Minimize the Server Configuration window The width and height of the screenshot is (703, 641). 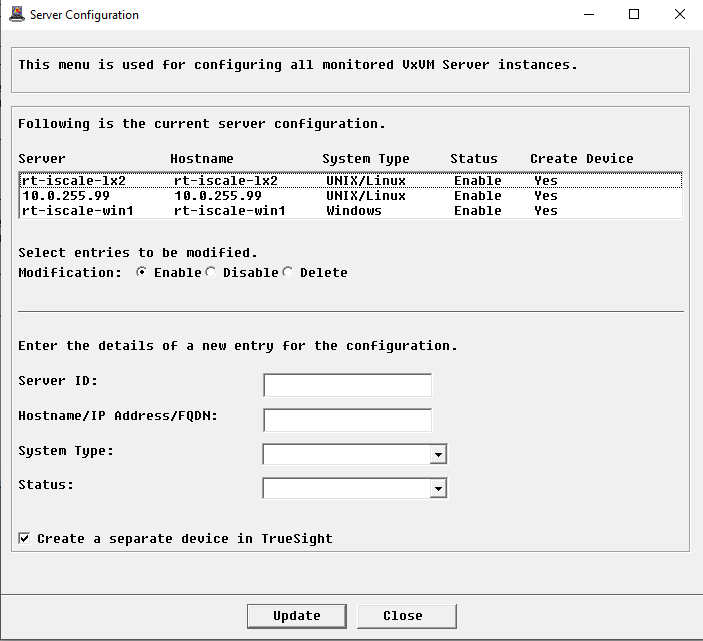[589, 14]
